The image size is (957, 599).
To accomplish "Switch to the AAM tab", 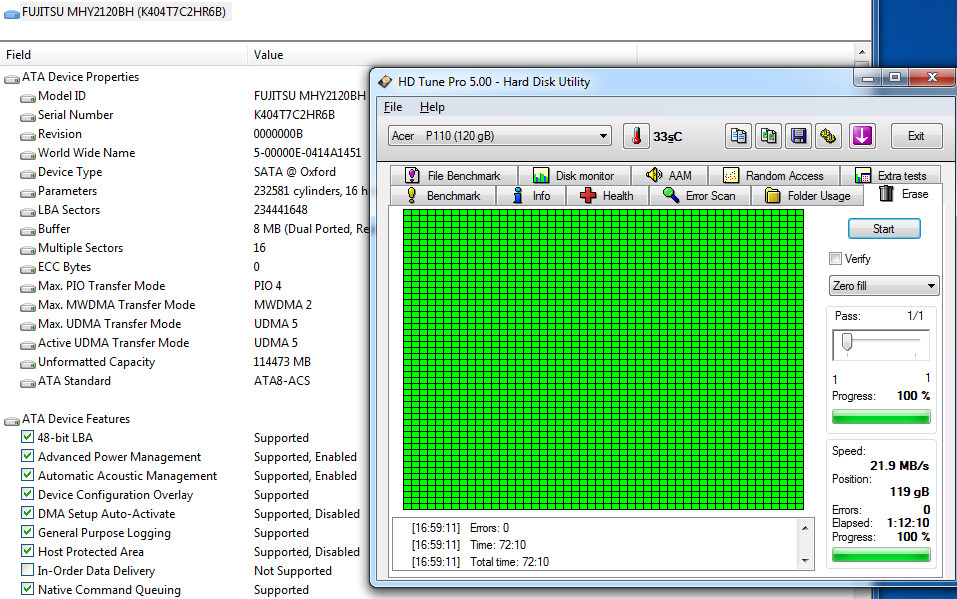I will (669, 176).
